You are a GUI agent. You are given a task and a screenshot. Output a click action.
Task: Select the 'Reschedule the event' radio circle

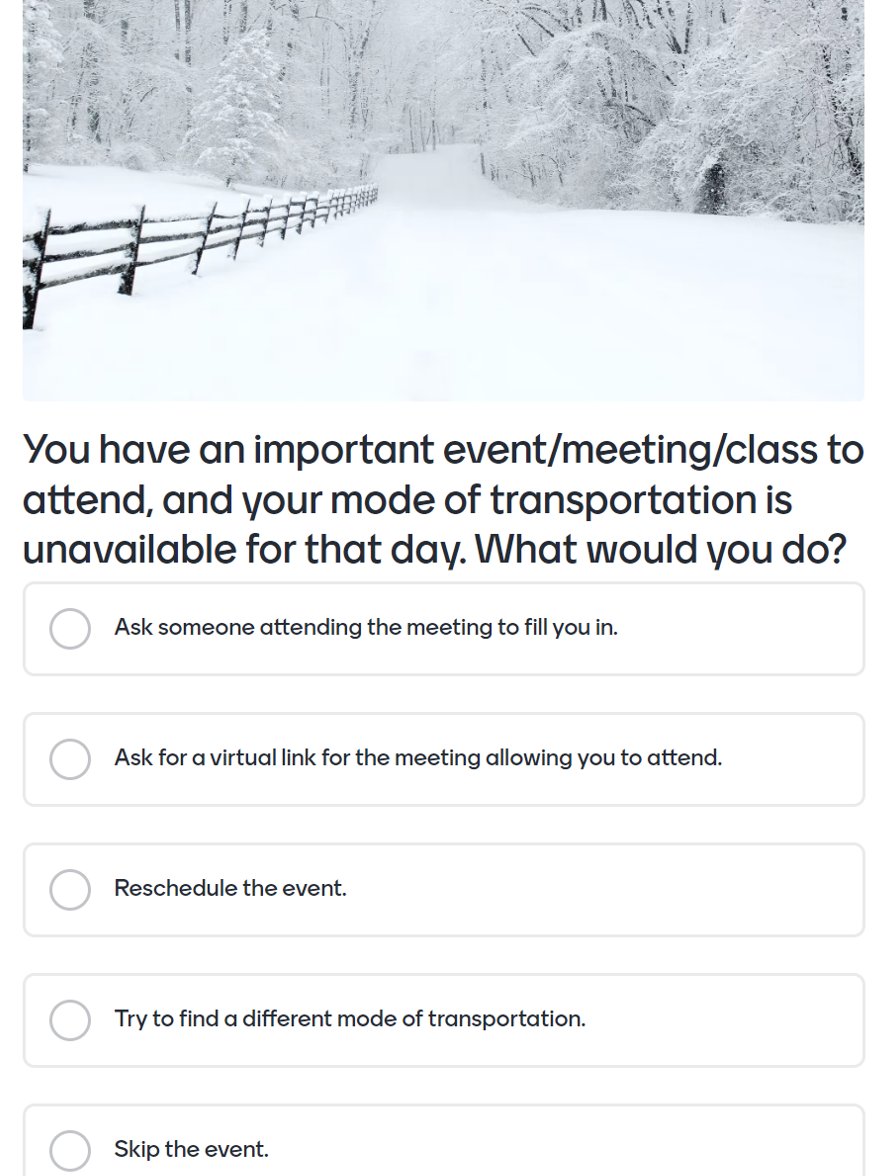[70, 890]
